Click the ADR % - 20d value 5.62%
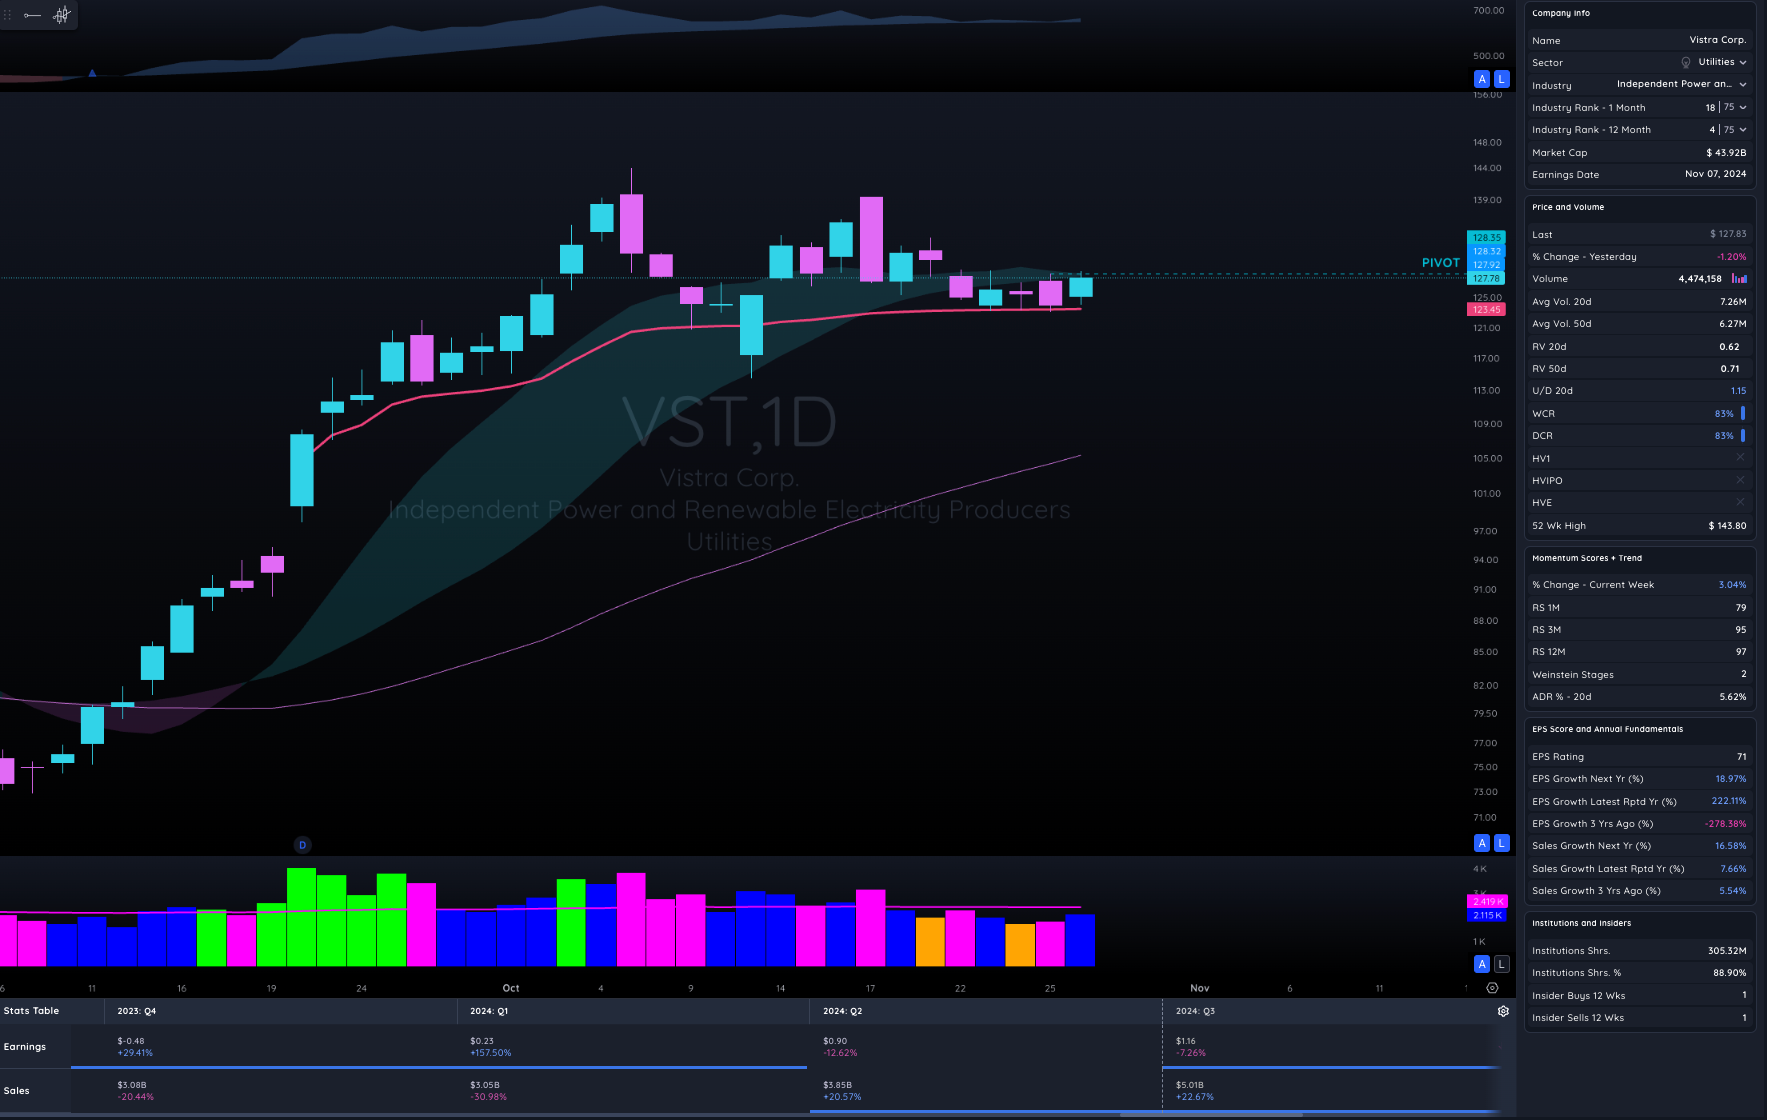This screenshot has height=1120, width=1767. click(1733, 697)
